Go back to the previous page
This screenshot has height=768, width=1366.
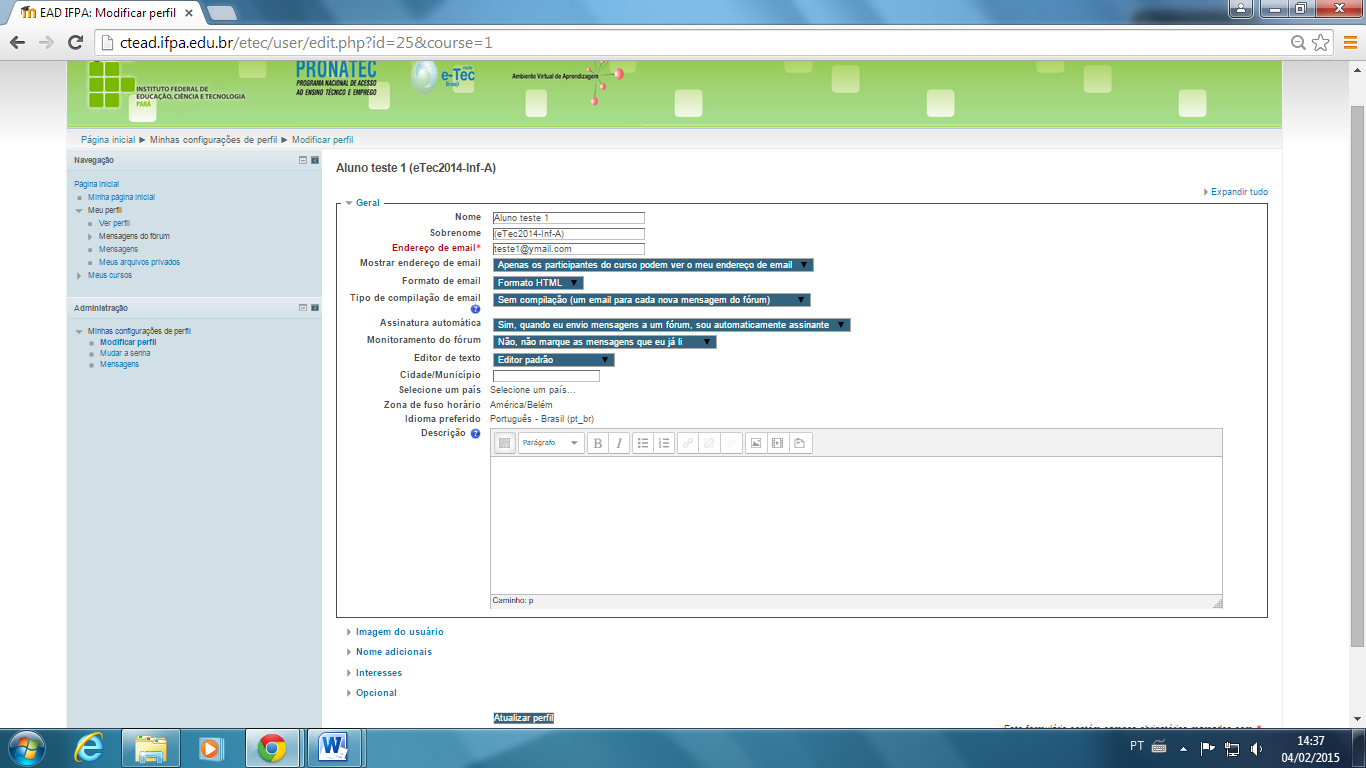(17, 43)
